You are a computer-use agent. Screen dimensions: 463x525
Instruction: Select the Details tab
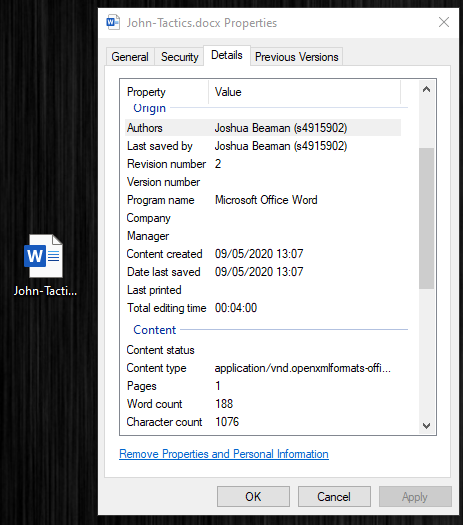[227, 55]
